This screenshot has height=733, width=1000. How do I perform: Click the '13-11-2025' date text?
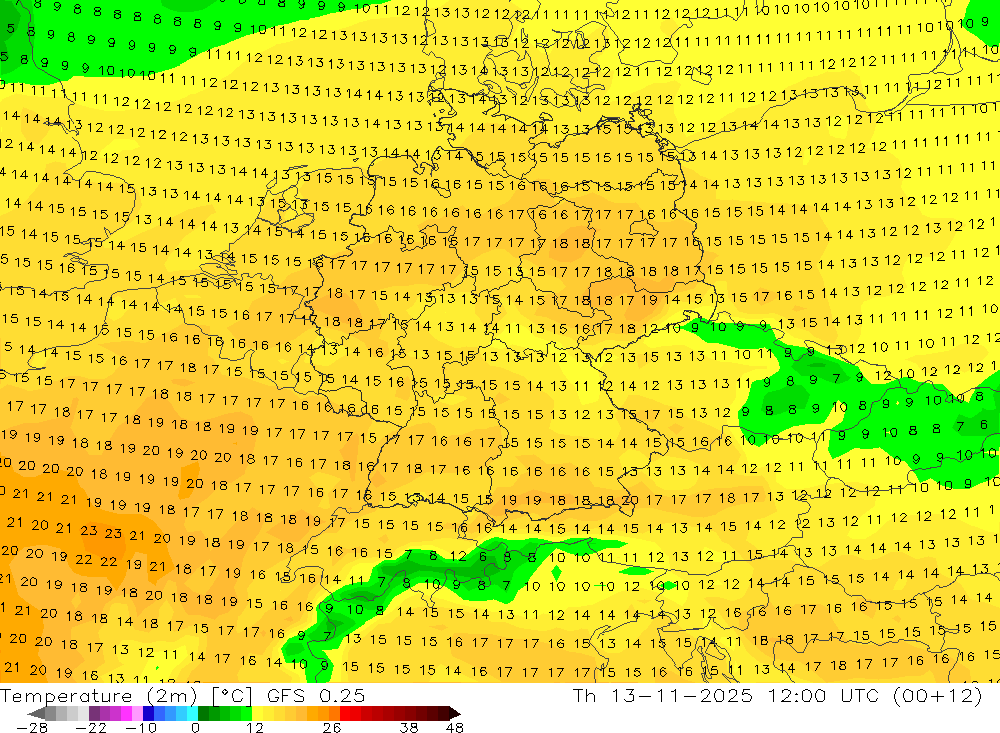pyautogui.click(x=682, y=695)
